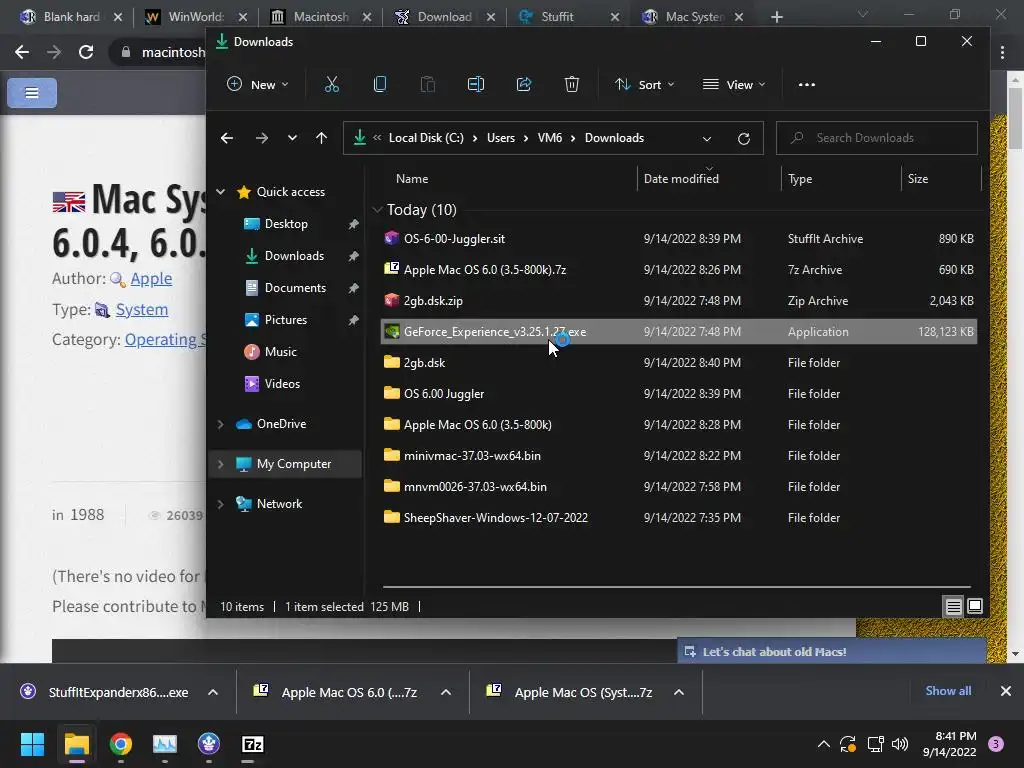The width and height of the screenshot is (1024, 768).
Task: Click the volume speaker tray icon
Action: point(900,744)
